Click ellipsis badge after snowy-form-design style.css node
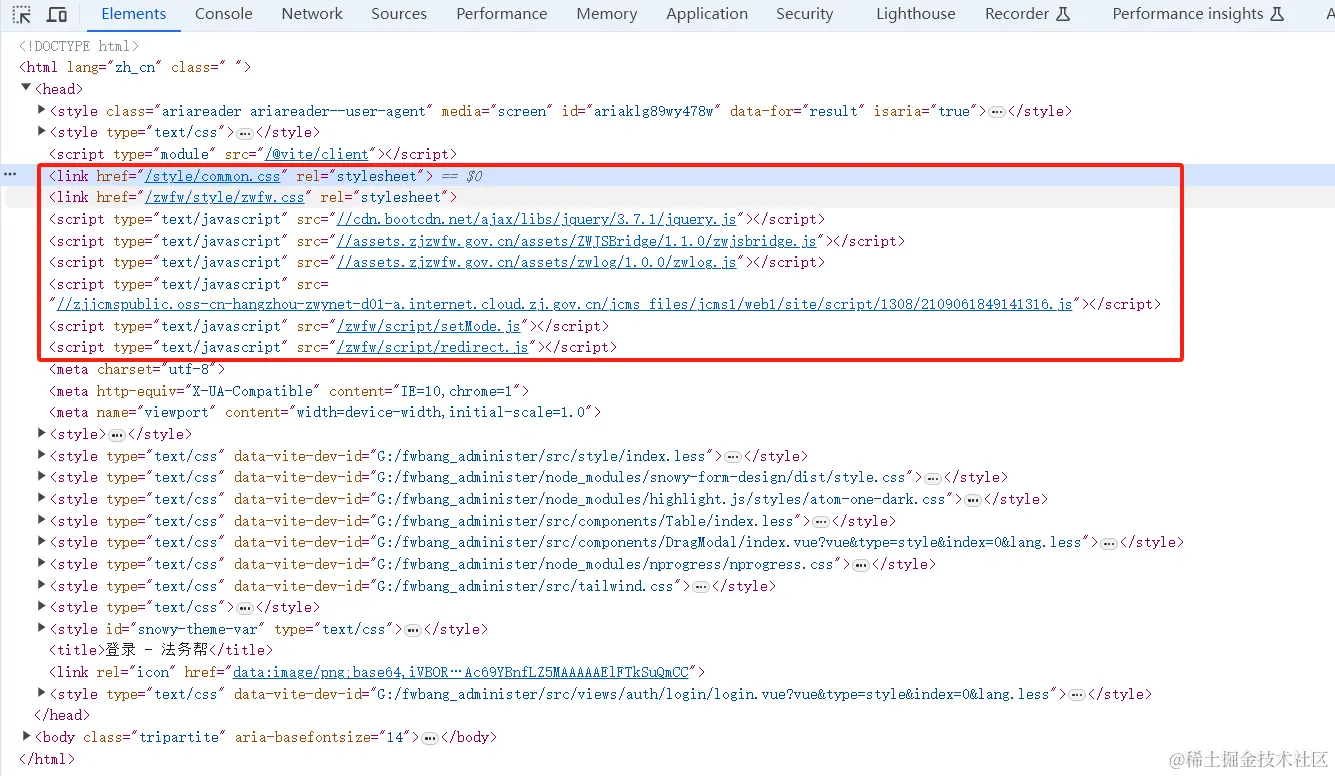The image size is (1335, 776). [x=933, y=478]
